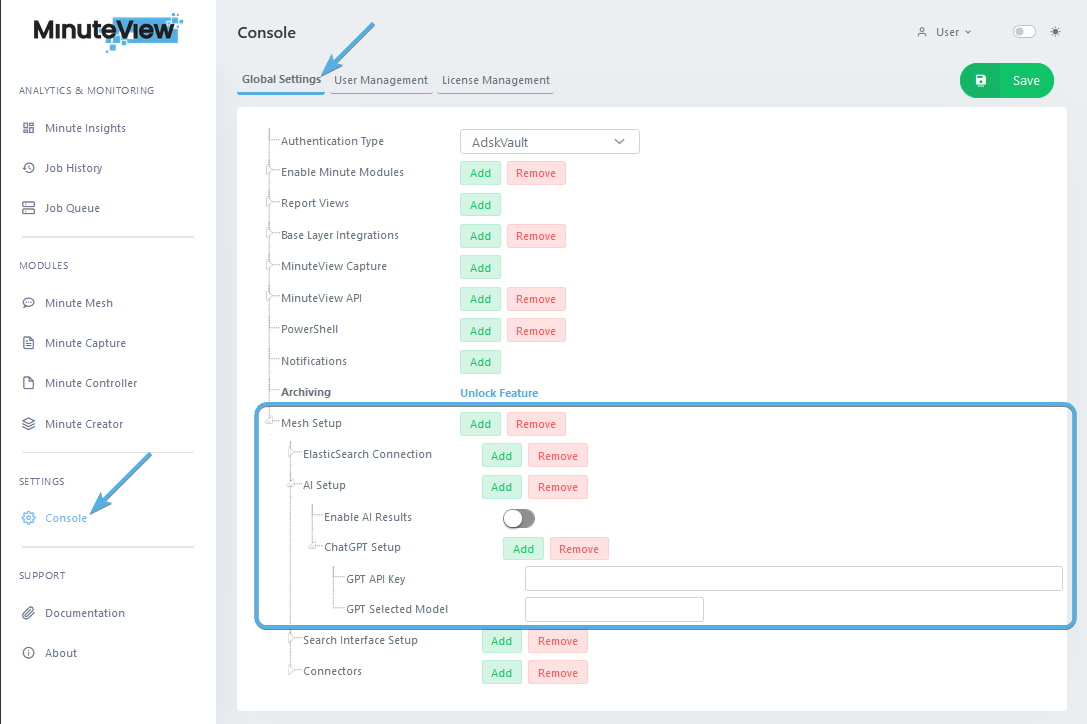Open Job History via its clock icon
Viewport: 1087px width, 724px height.
coord(29,168)
